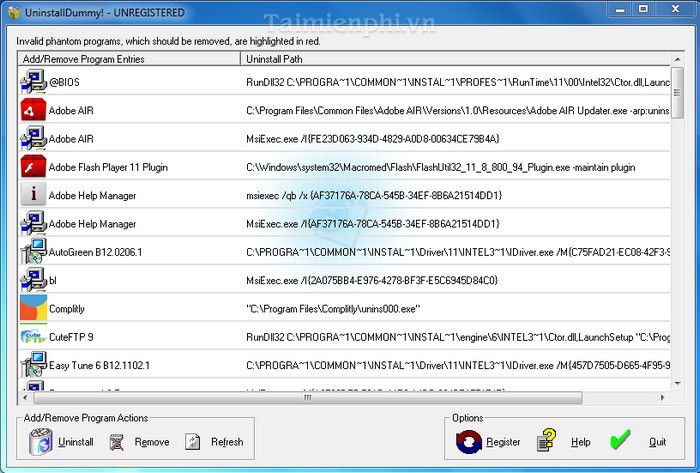Click the Easy Tune 6 B12.1102.1 setup icon

click(x=33, y=365)
